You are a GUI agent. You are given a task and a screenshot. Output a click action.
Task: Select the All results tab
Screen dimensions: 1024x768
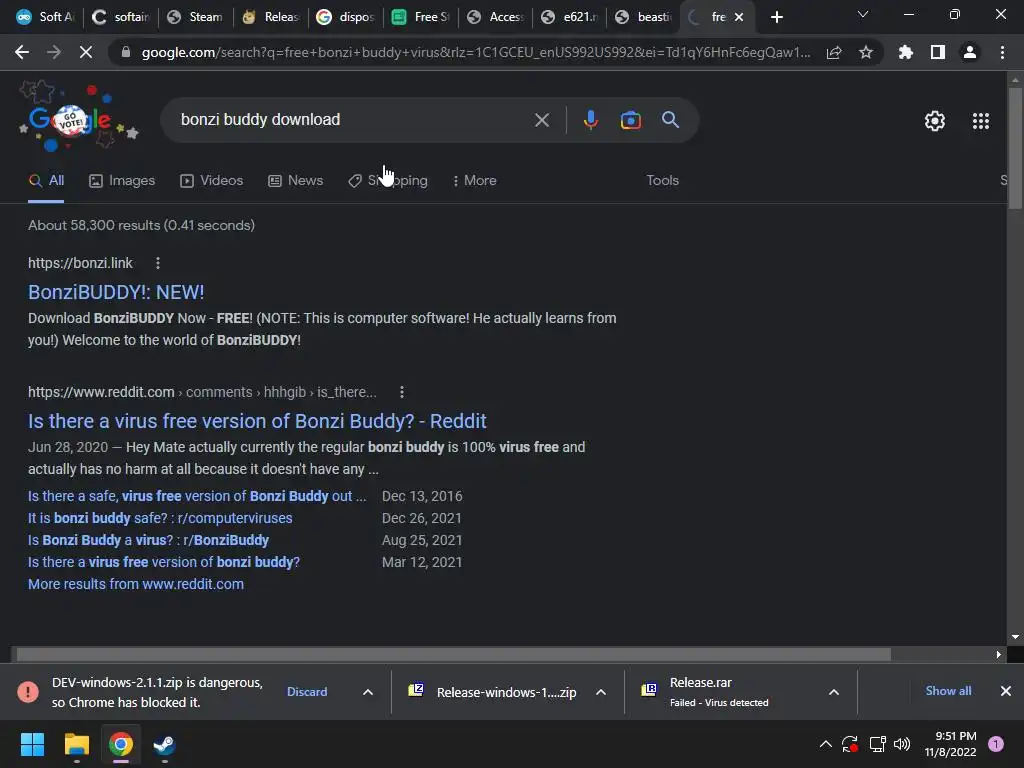pyautogui.click(x=46, y=180)
